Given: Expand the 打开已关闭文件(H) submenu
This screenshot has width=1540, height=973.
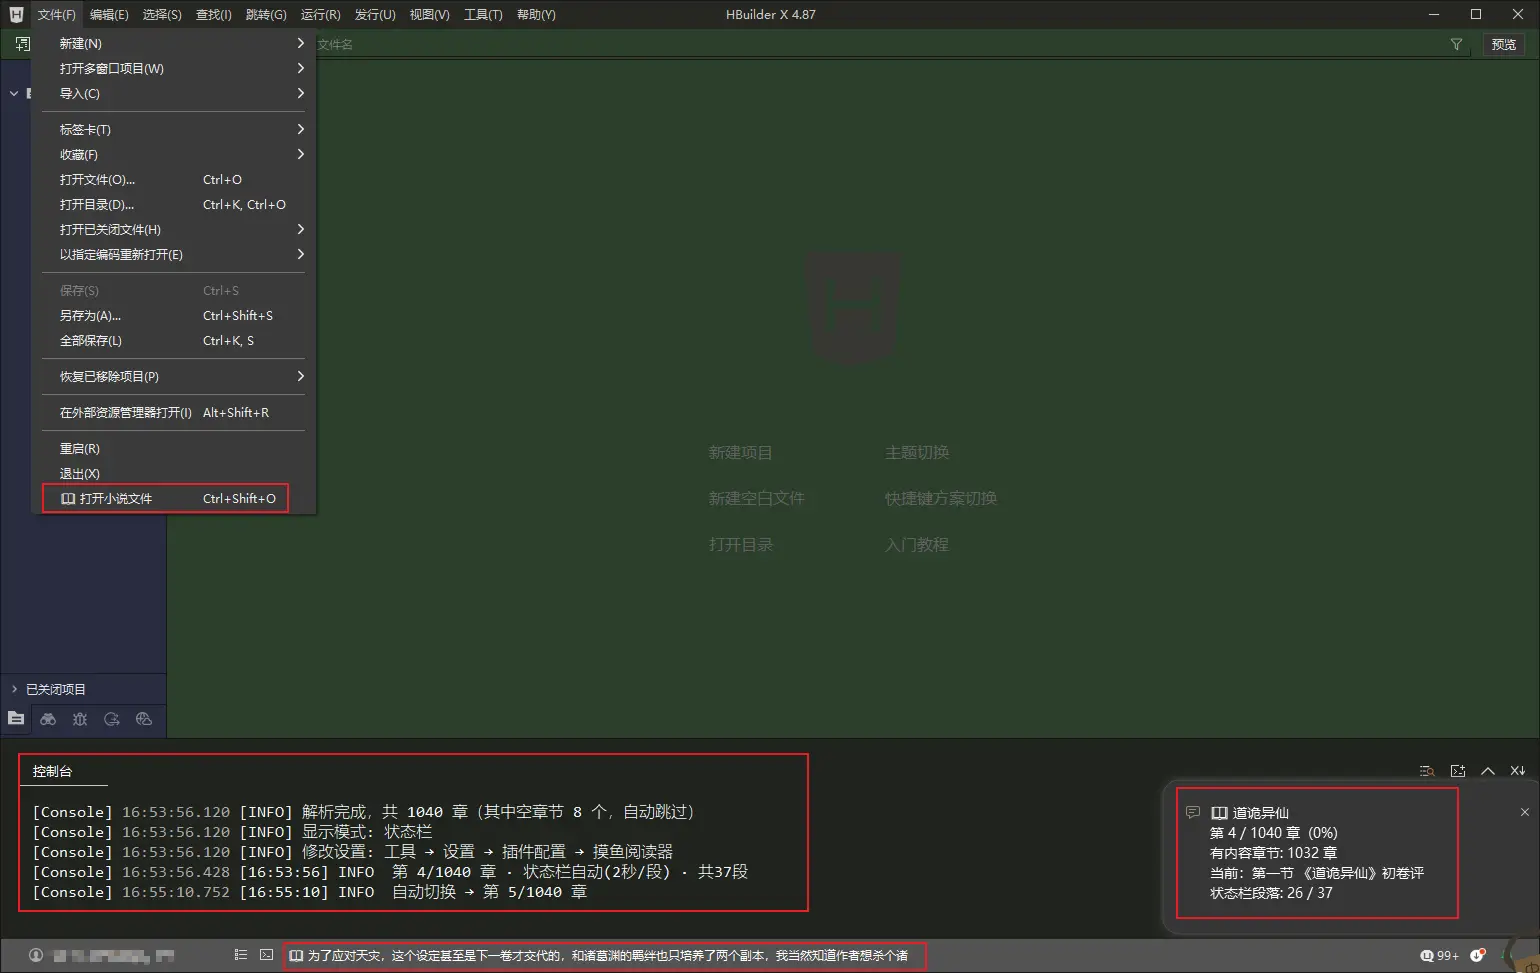Looking at the screenshot, I should click(x=180, y=230).
